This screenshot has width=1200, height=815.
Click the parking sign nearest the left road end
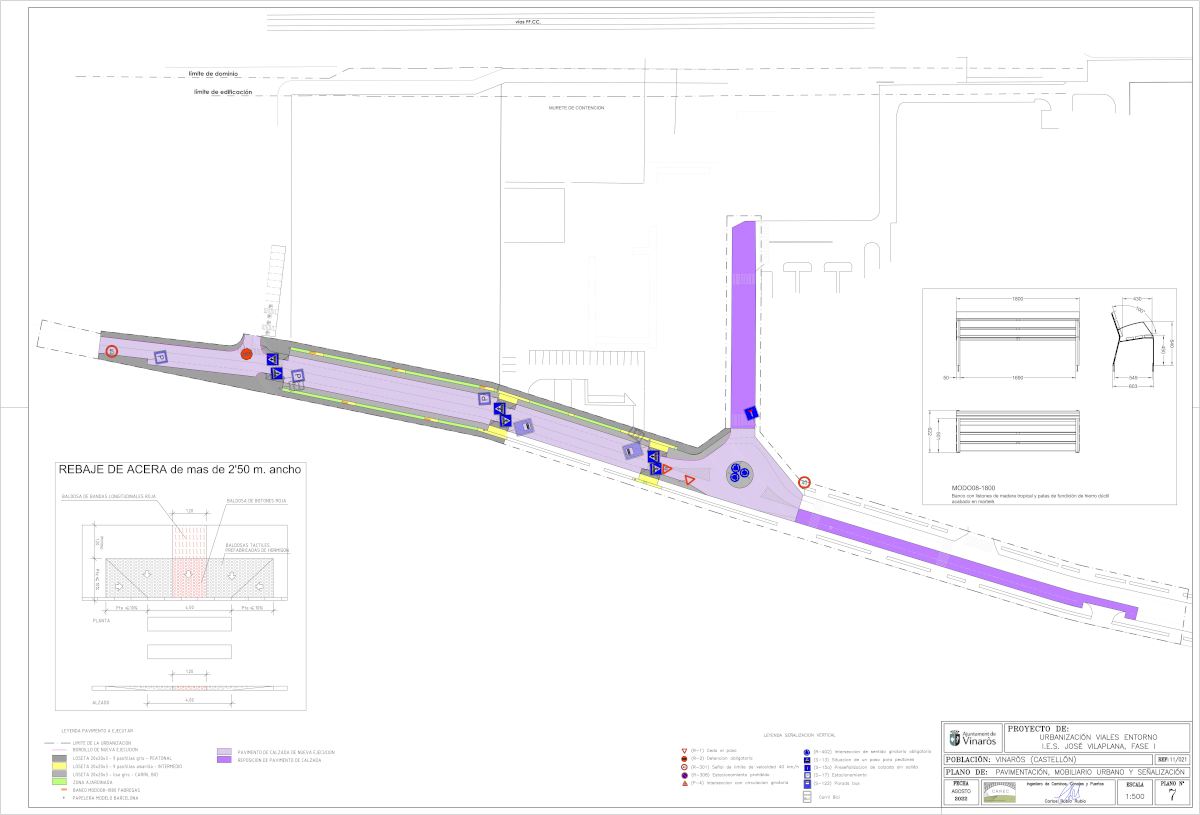pos(161,357)
